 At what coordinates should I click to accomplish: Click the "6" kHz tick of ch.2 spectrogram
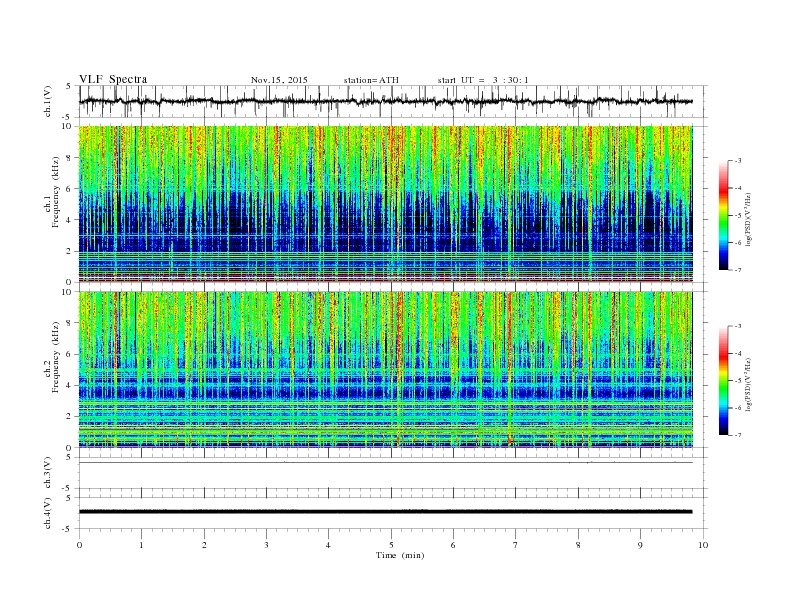pyautogui.click(x=69, y=354)
